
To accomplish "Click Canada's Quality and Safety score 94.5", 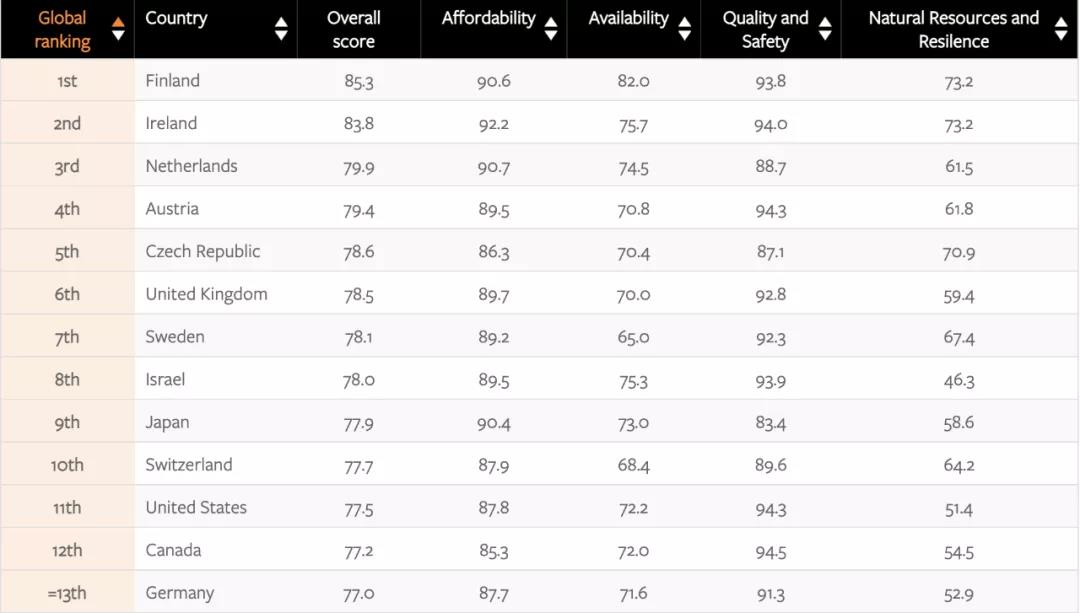I will (x=771, y=551).
